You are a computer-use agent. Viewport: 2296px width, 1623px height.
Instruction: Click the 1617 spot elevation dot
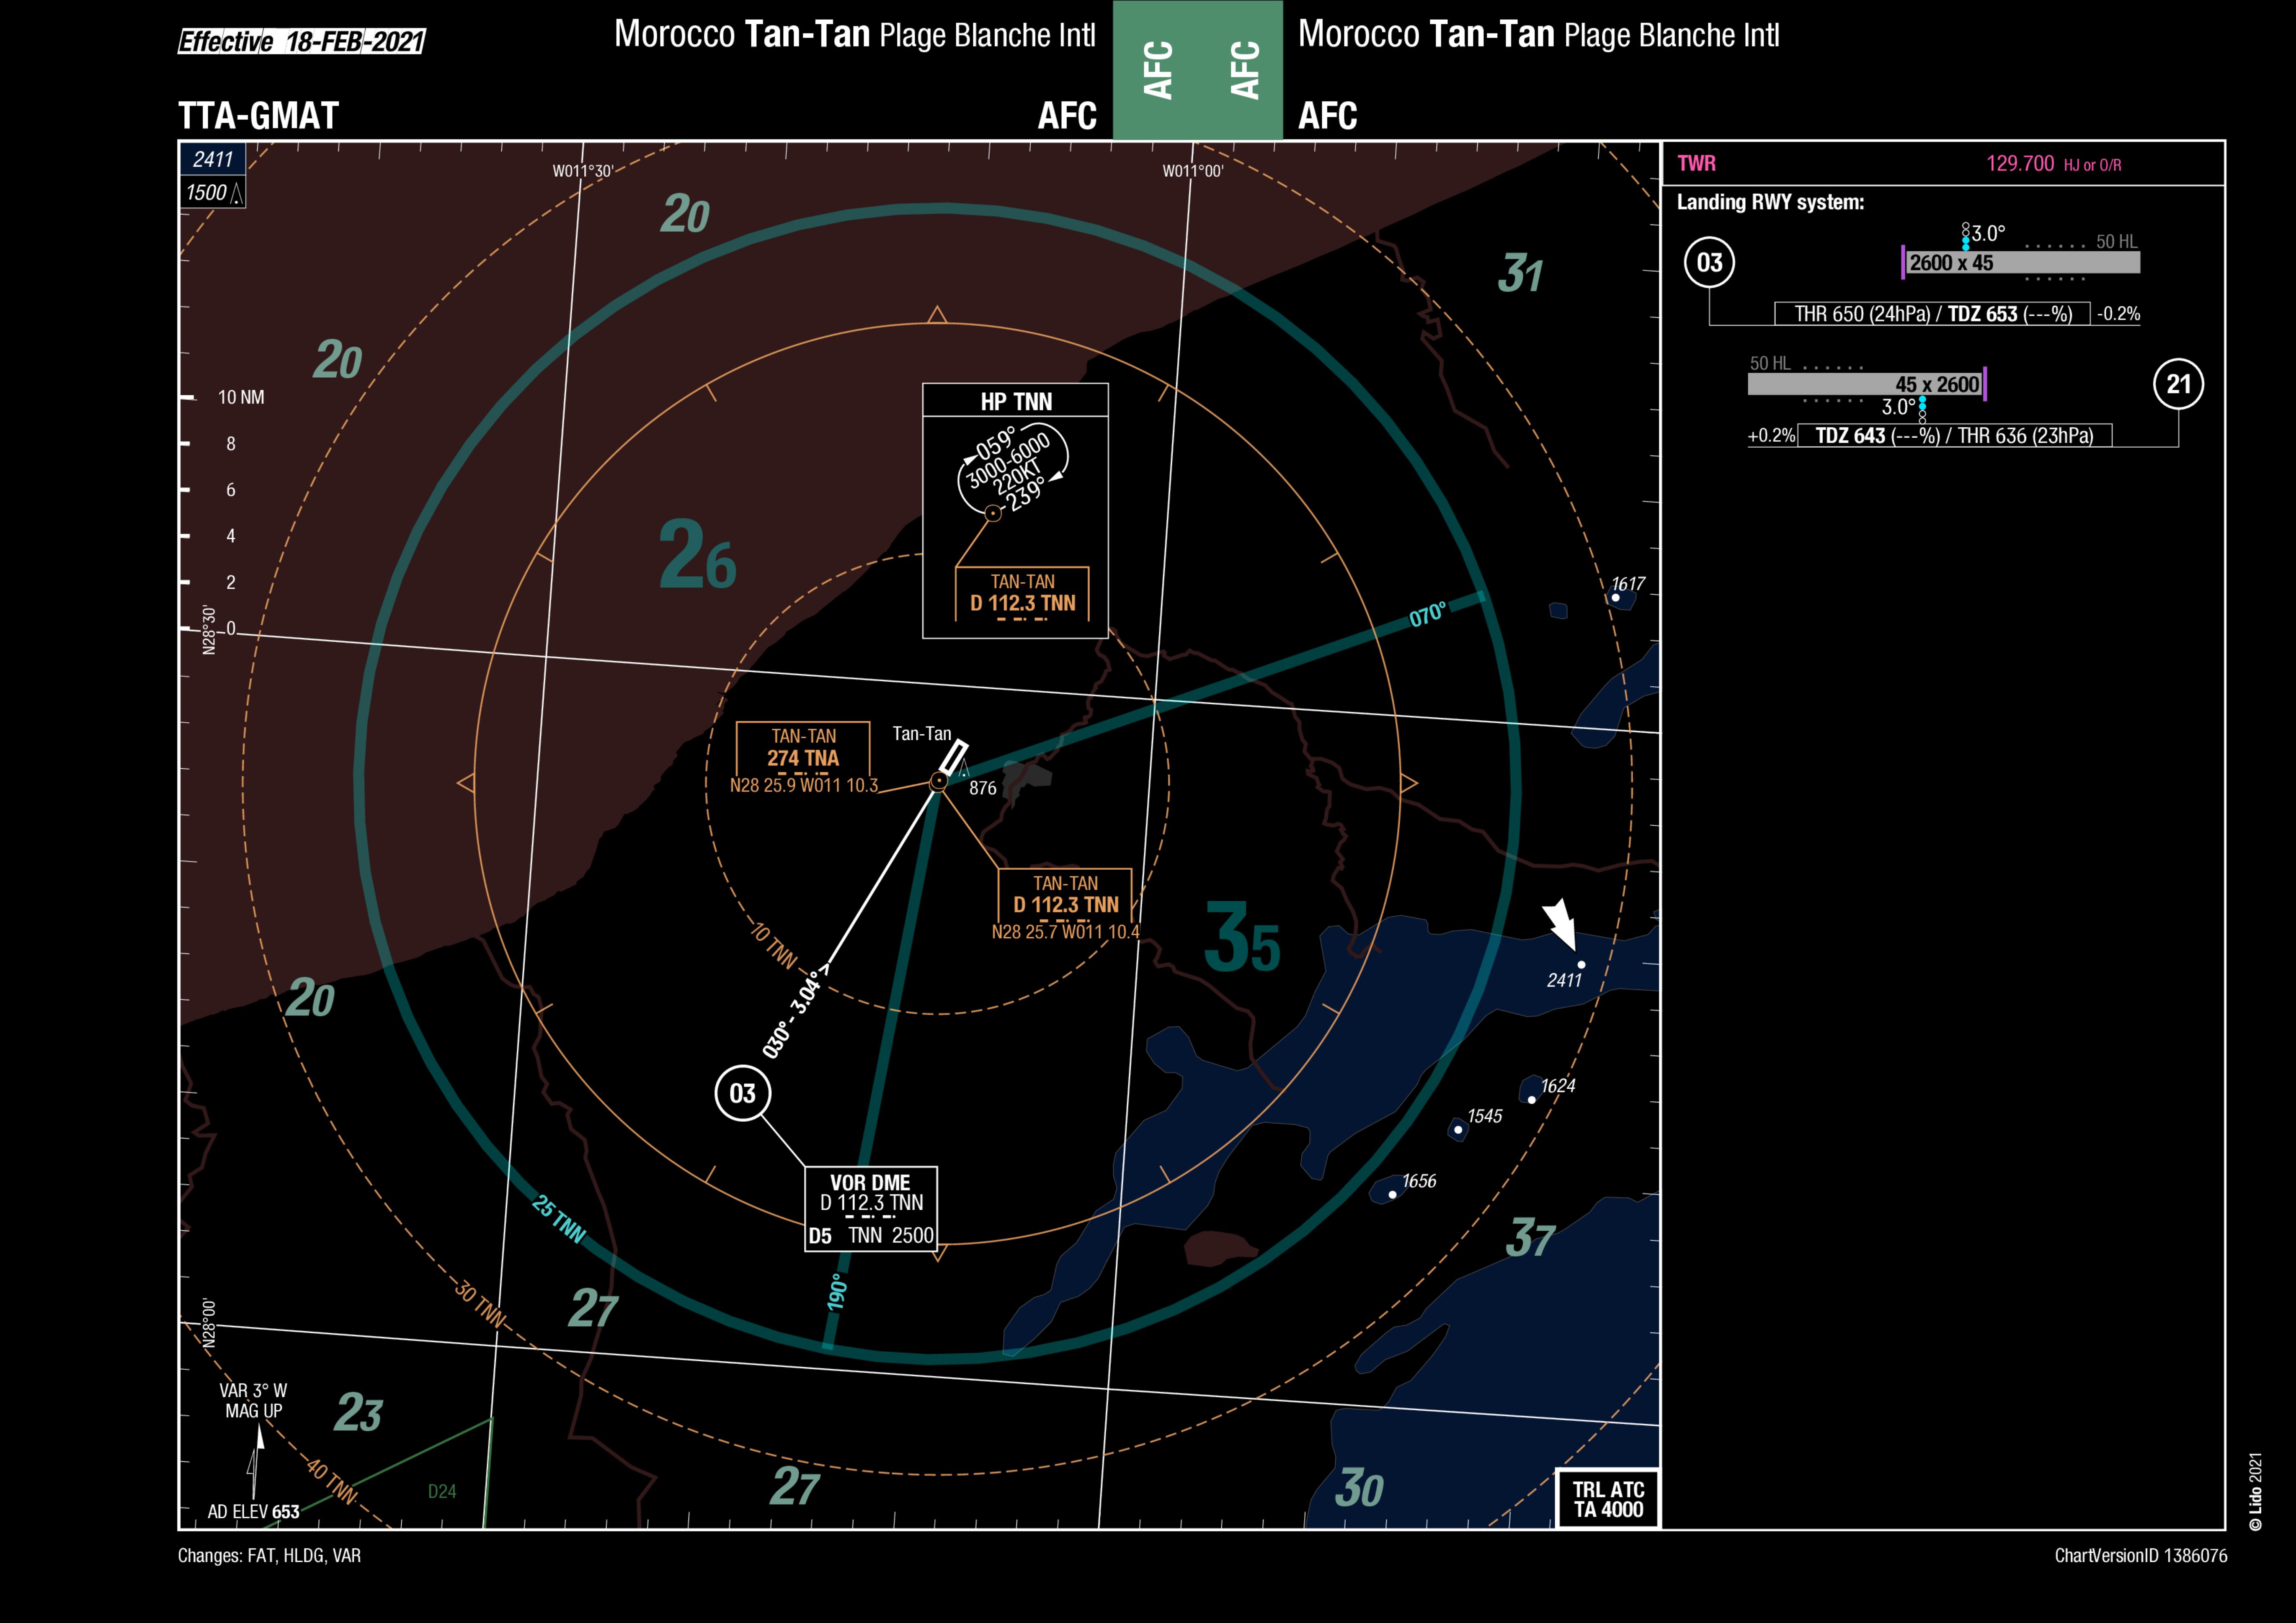click(1615, 597)
